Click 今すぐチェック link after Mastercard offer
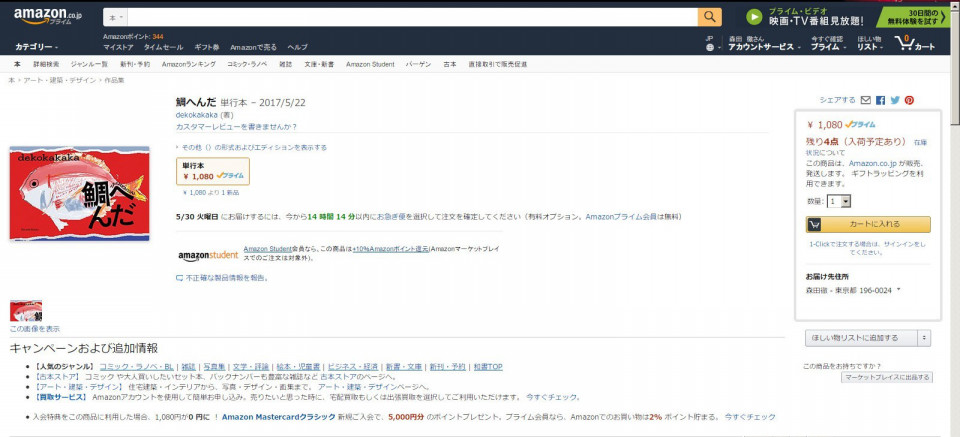This screenshot has height=437, width=960. [x=750, y=417]
